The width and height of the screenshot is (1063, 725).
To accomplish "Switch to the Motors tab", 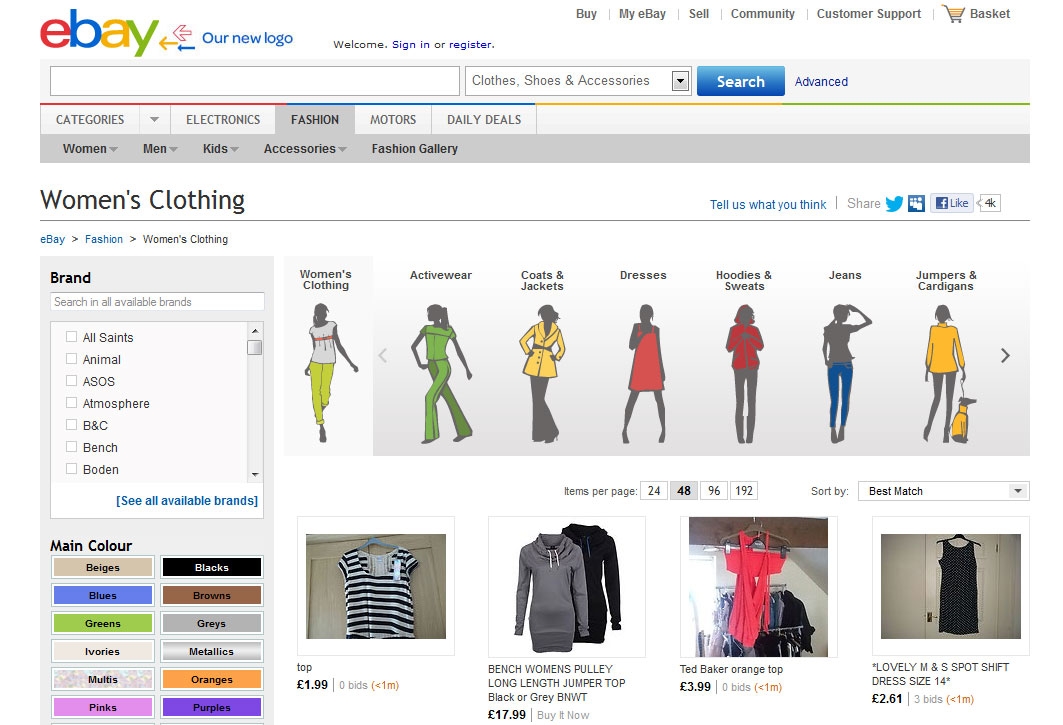I will [392, 119].
